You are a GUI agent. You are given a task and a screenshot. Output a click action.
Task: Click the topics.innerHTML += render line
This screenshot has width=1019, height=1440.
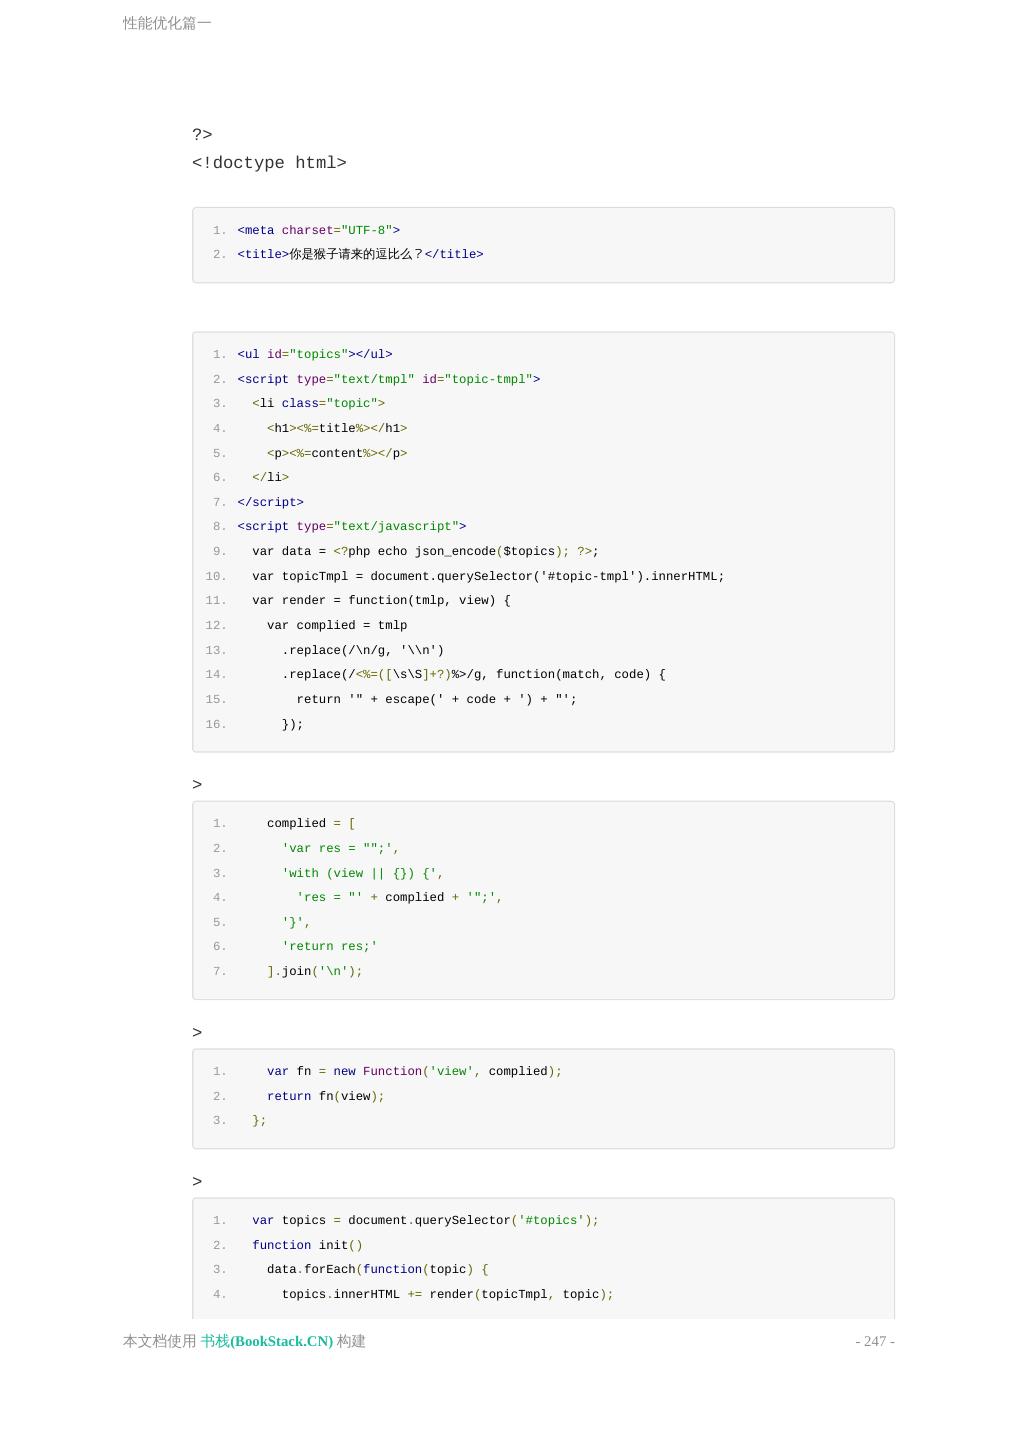pyautogui.click(x=447, y=1294)
